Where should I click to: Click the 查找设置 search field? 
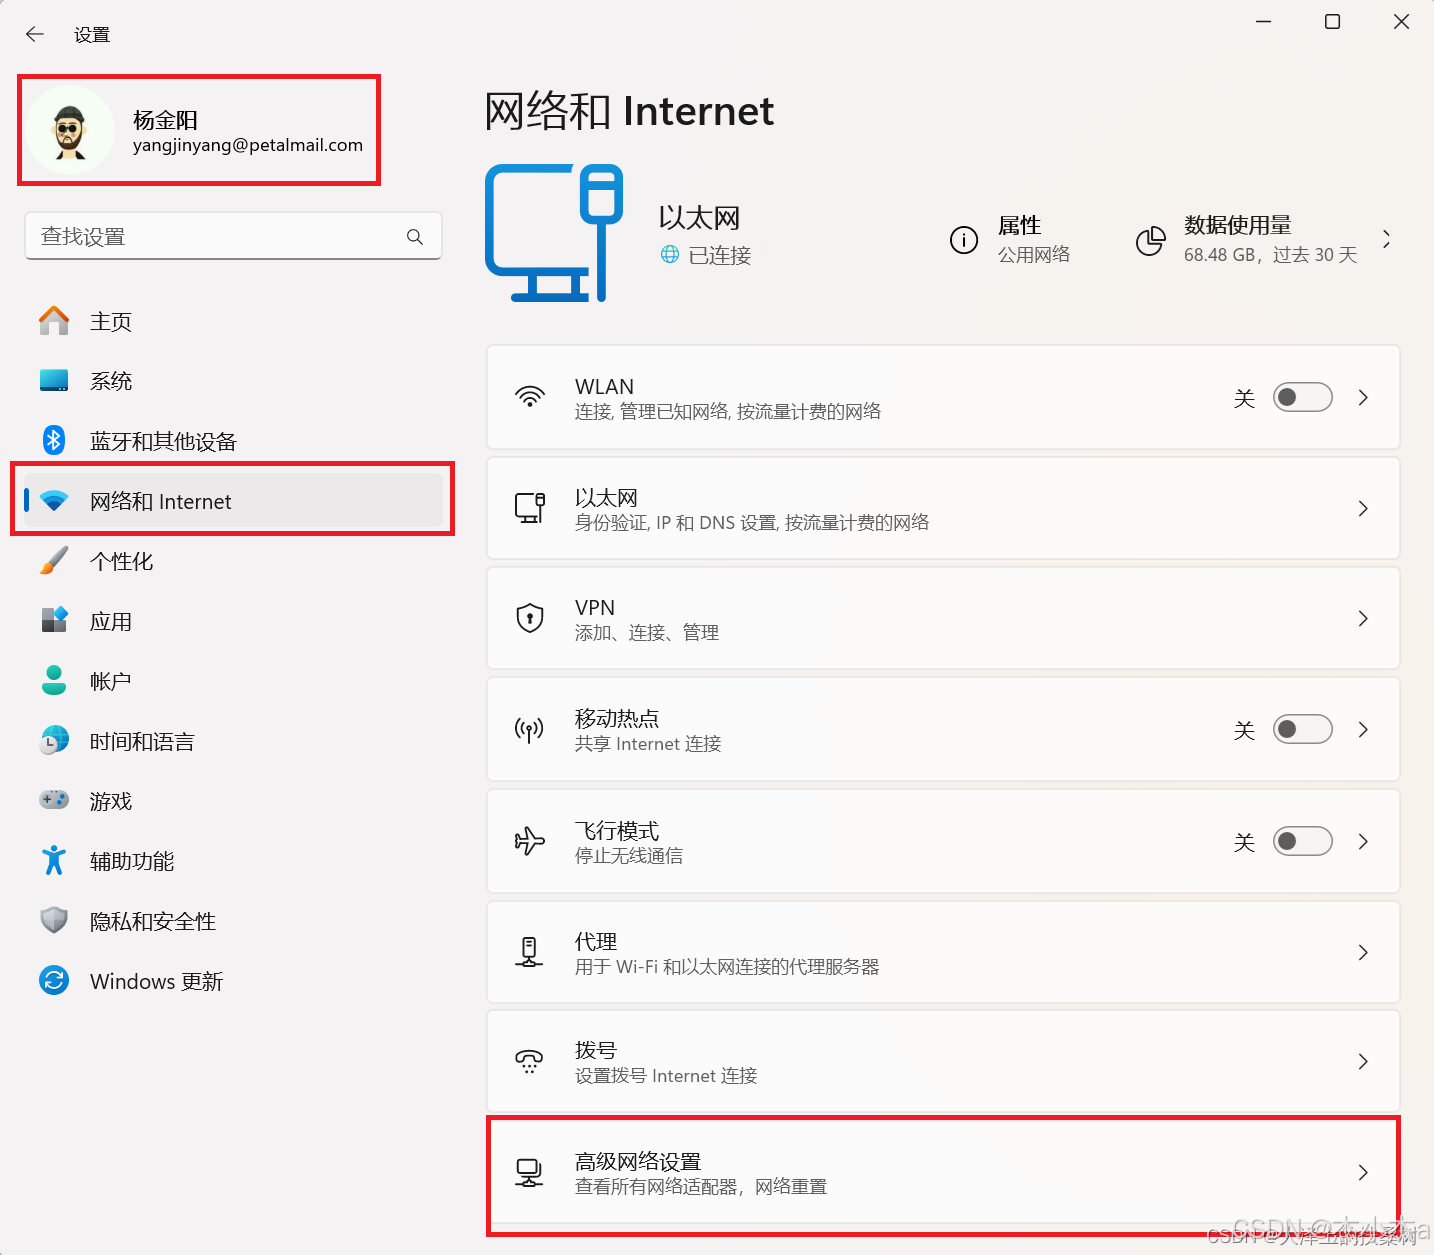click(x=233, y=237)
